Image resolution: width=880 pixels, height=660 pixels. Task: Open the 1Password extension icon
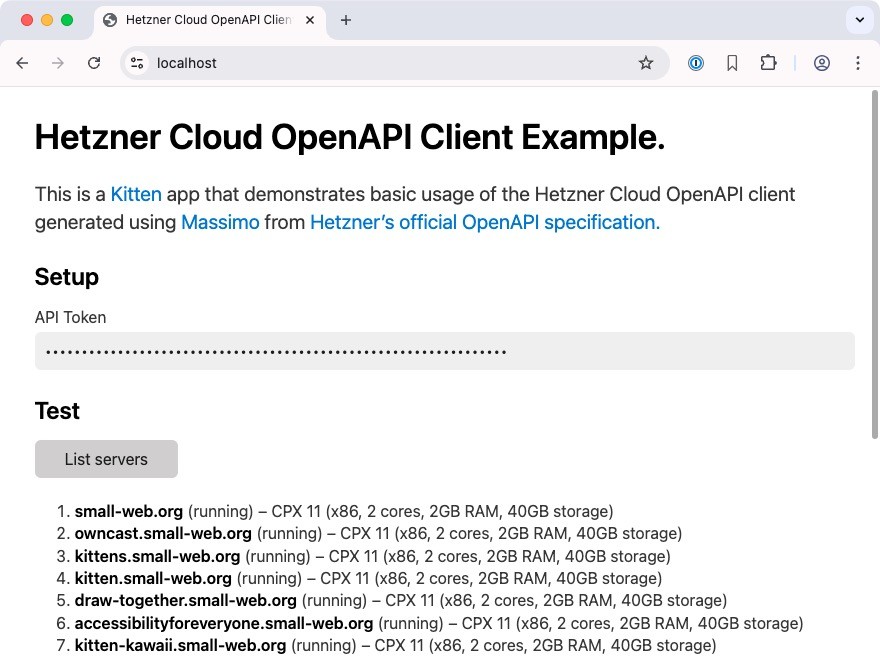click(x=696, y=63)
